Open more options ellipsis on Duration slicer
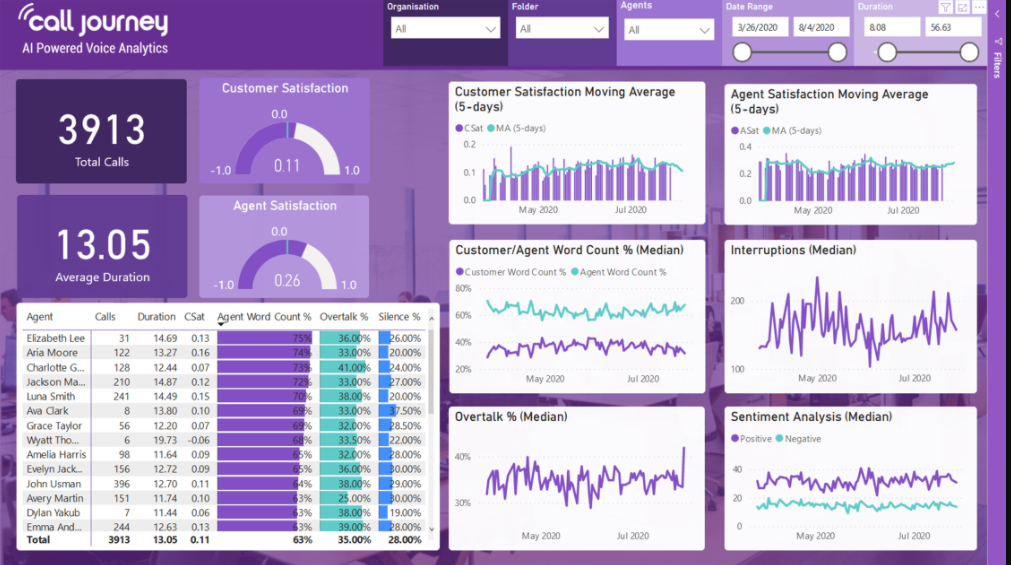This screenshot has height=565, width=1011. pos(979,8)
